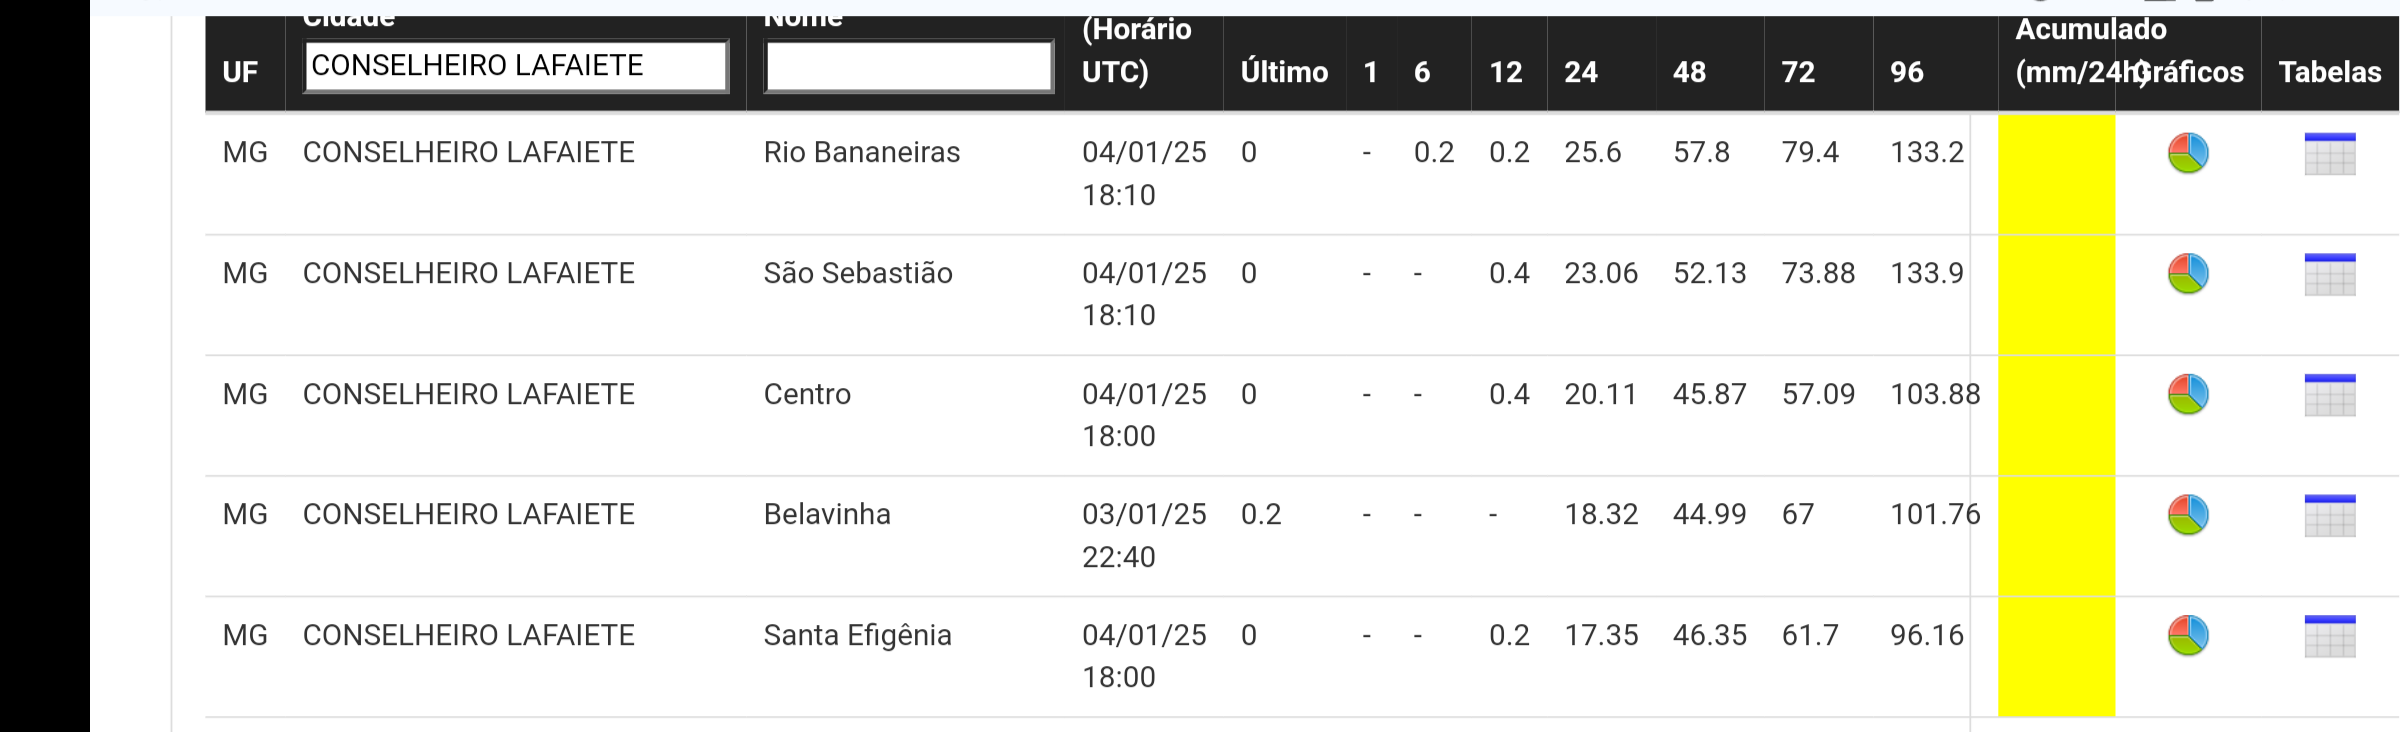This screenshot has width=2400, height=732.
Task: Open the São Sebastião table icon
Action: pyautogui.click(x=2330, y=275)
